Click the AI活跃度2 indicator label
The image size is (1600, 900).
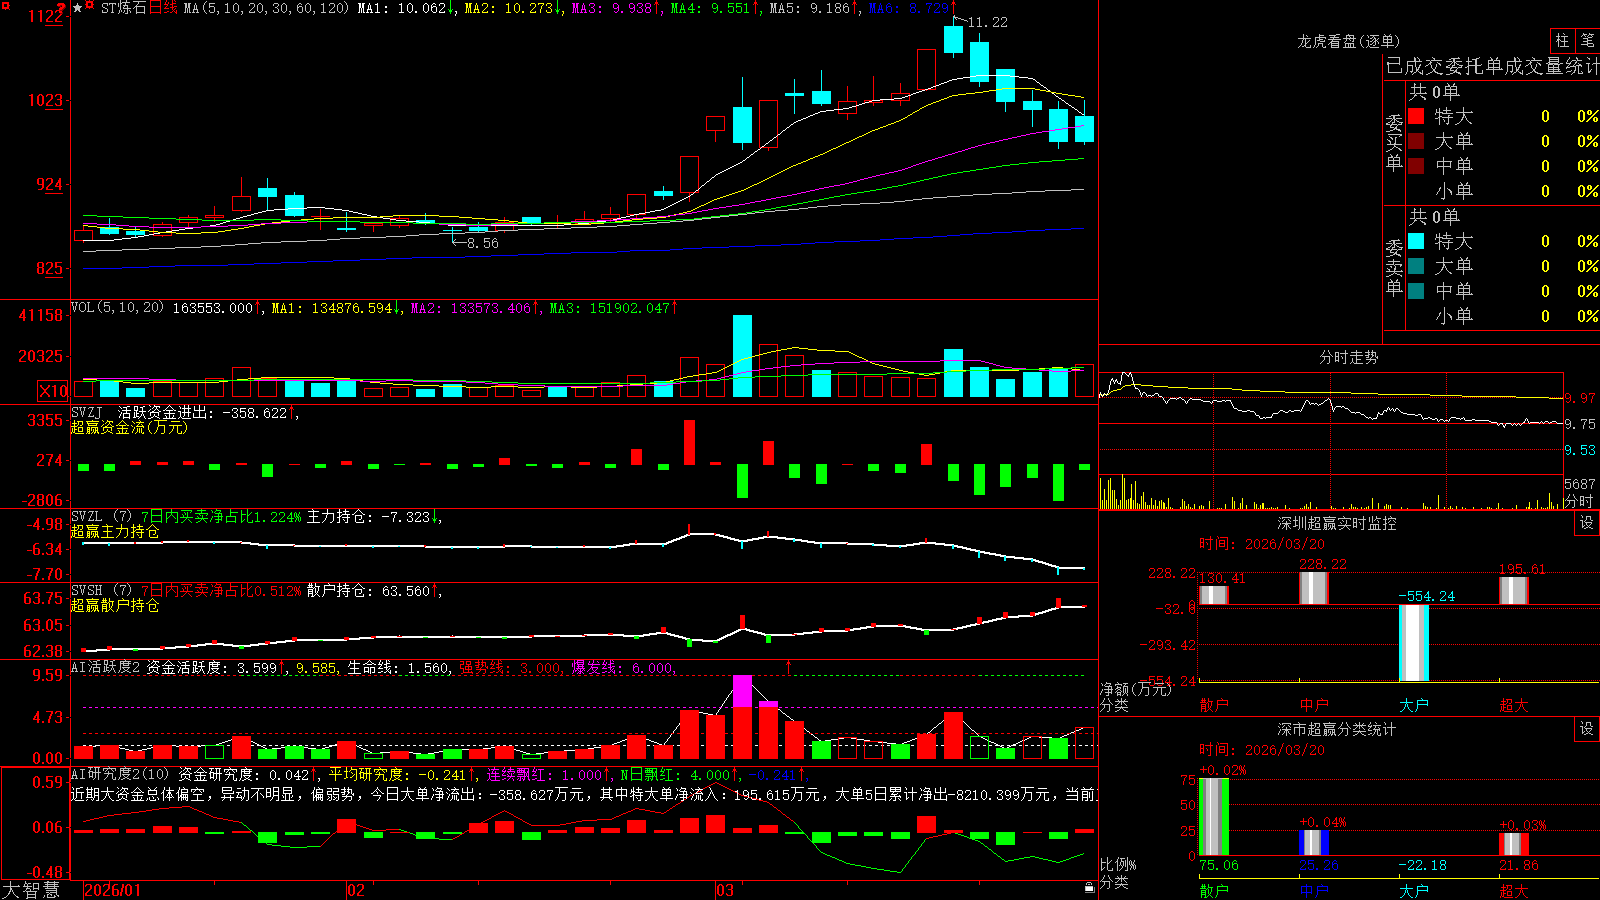pos(106,667)
